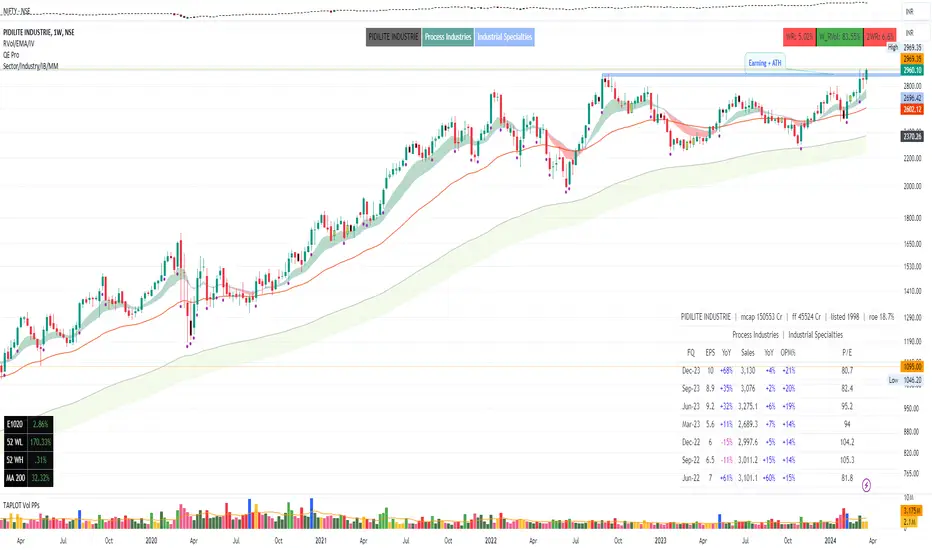
Task: Select the TAPLOT Vol PPs indicator legend
Action: click(21, 505)
